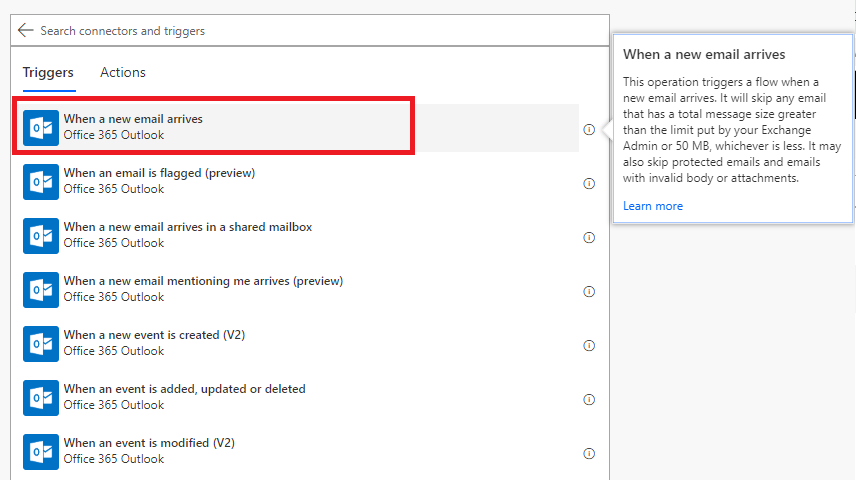This screenshot has height=480, width=856.
Task: Open info icon for shared mailbox email trigger
Action: tap(589, 238)
